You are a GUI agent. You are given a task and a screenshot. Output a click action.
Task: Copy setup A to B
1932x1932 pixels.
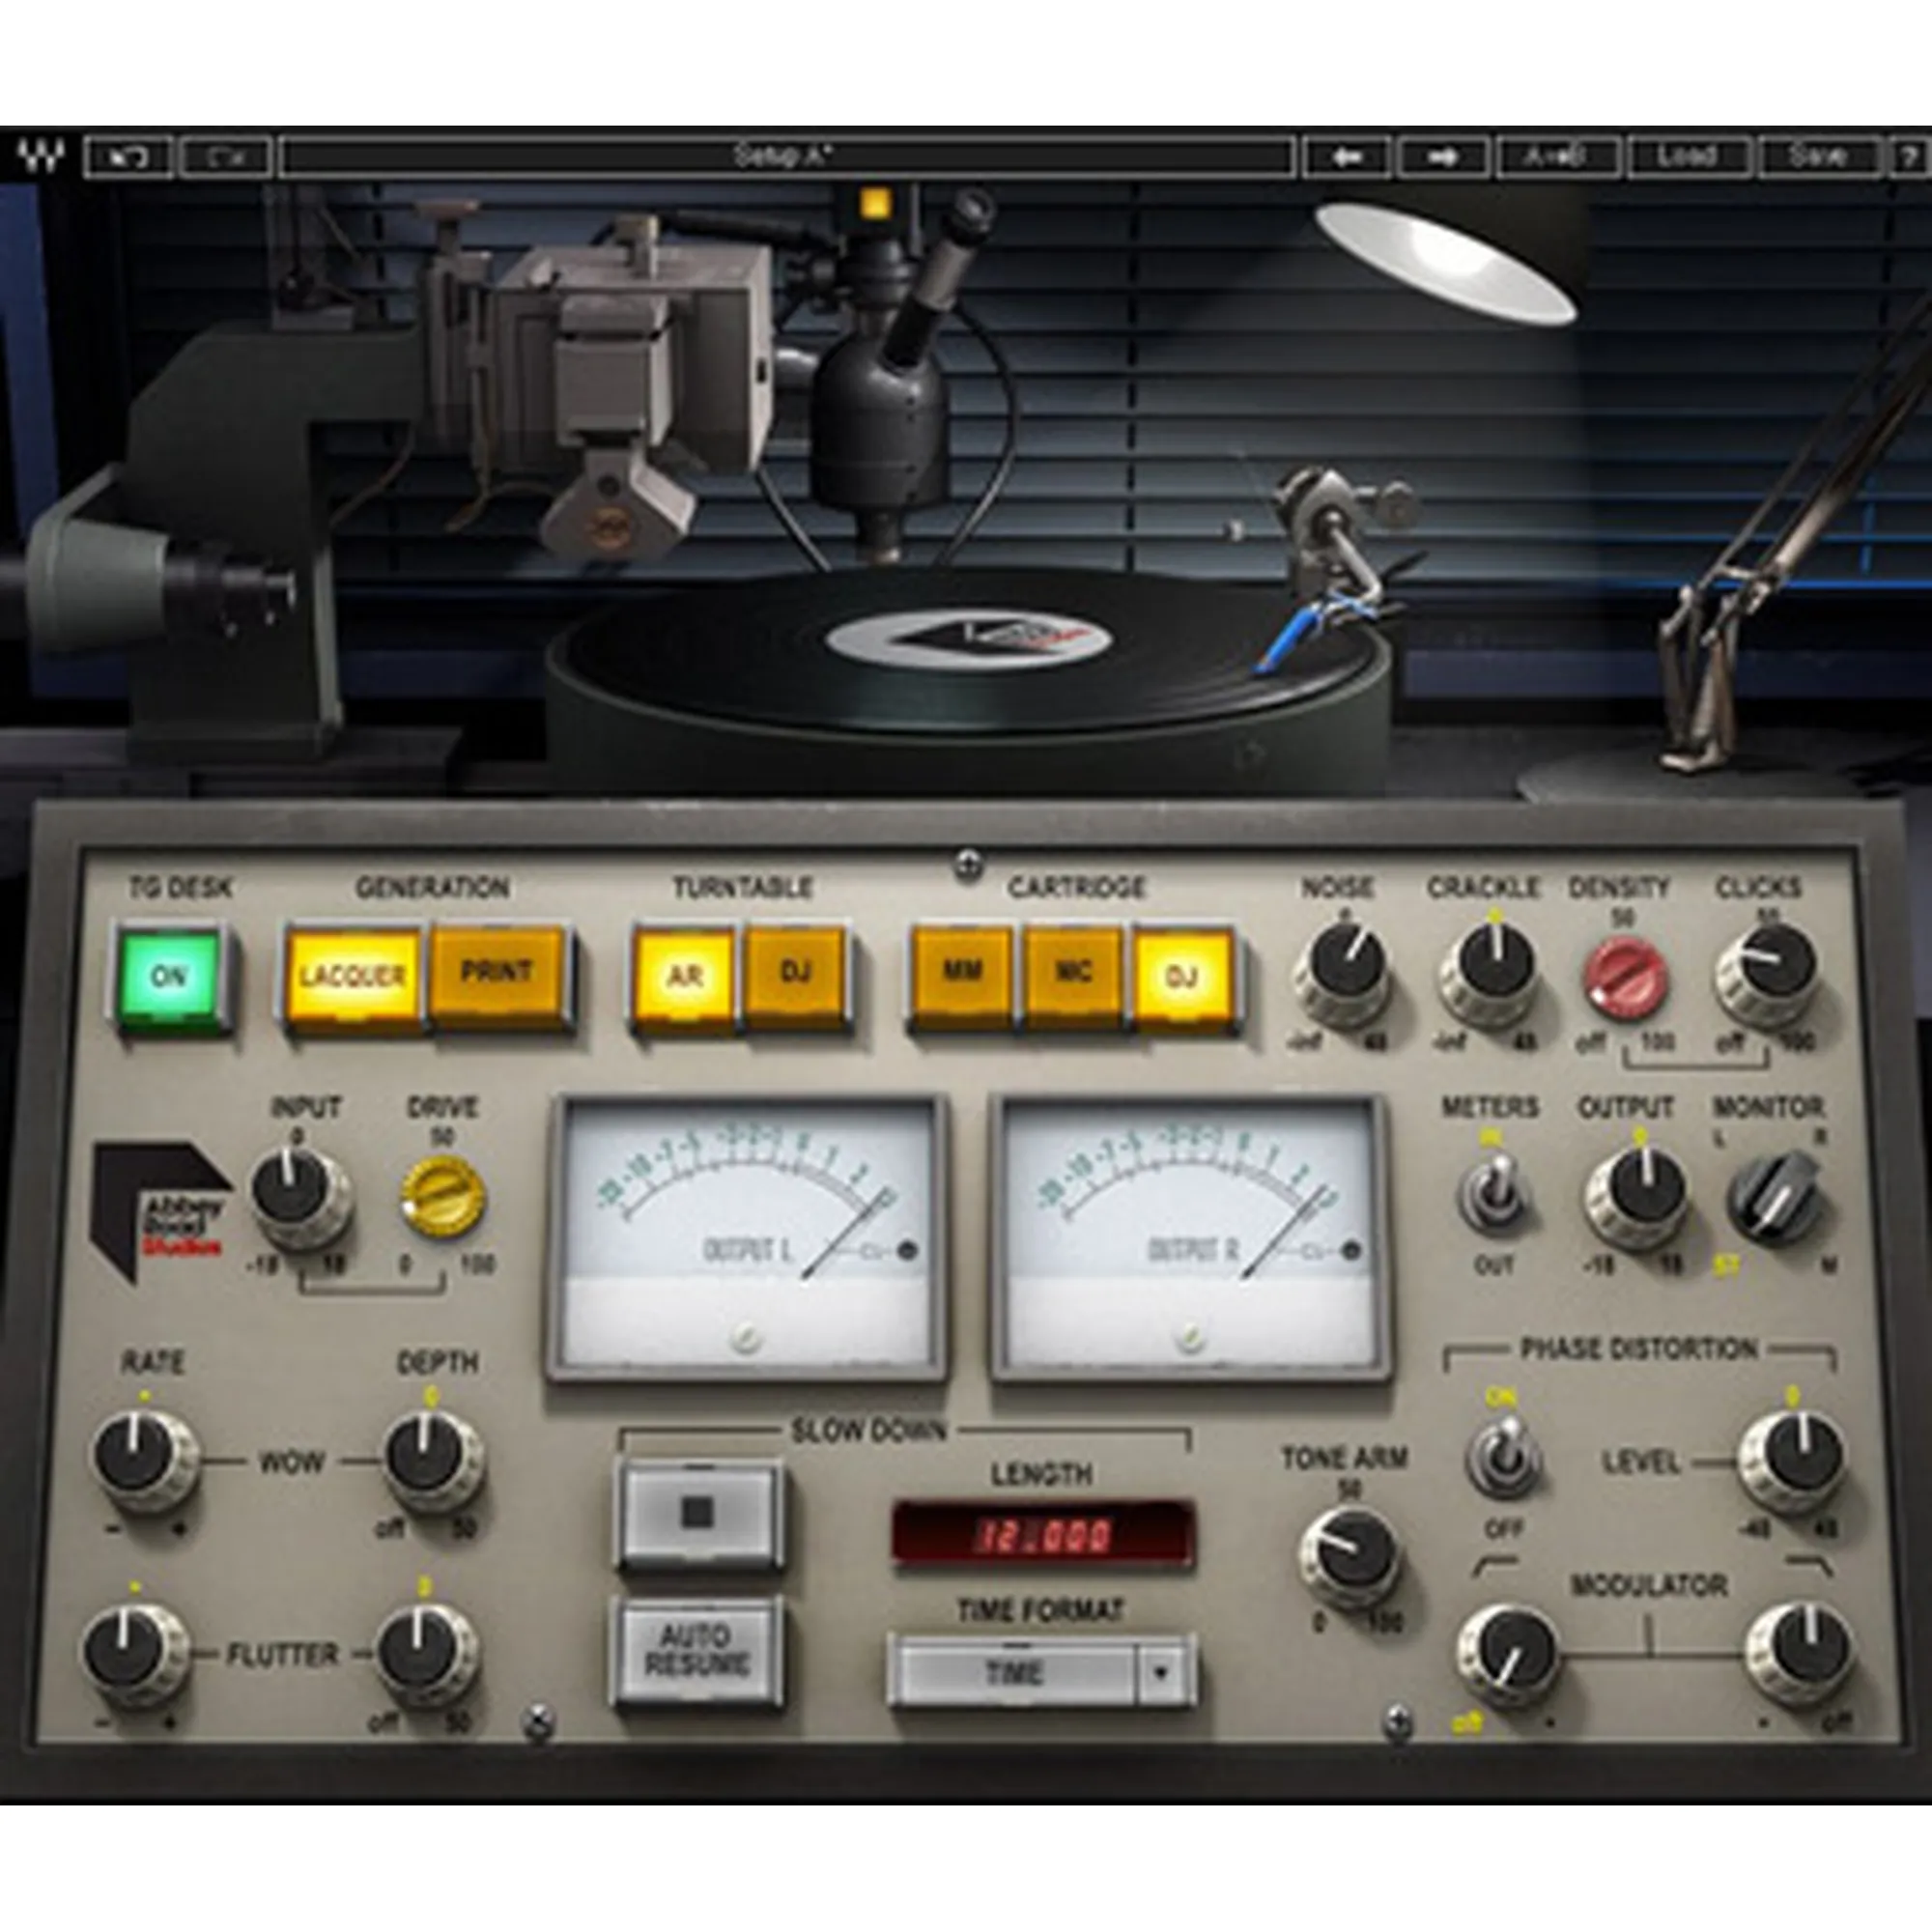click(1557, 157)
